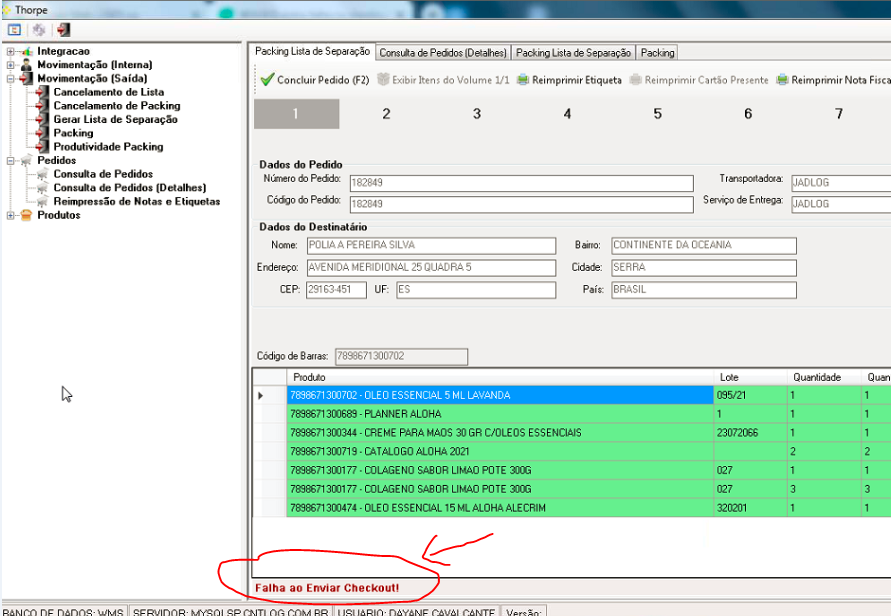Click the Gerar Lista de Separação icon
The image size is (891, 616).
pyautogui.click(x=42, y=119)
